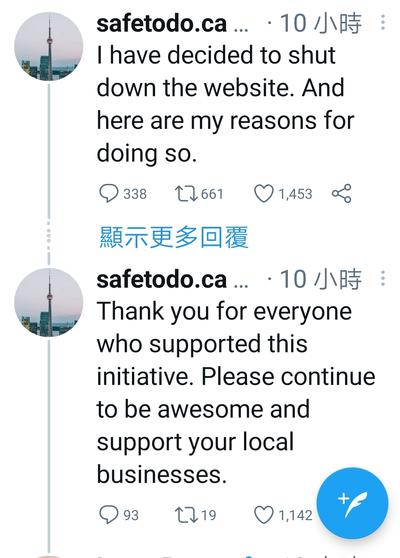Open the first tweet's 10 小時 timestamp
400x558 pixels.
(x=321, y=23)
